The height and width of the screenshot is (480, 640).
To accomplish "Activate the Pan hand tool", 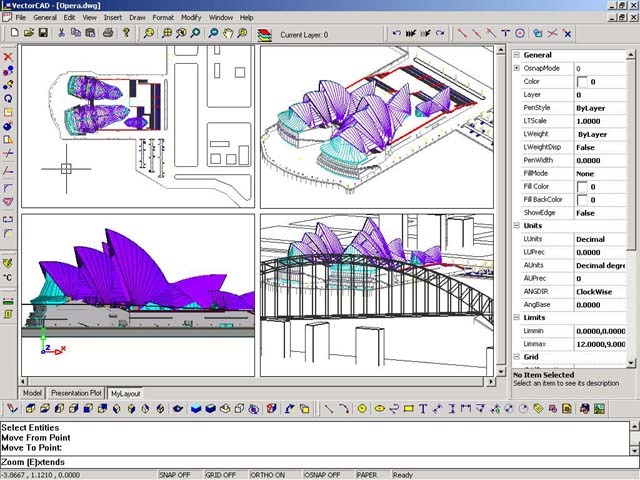I will coord(228,33).
